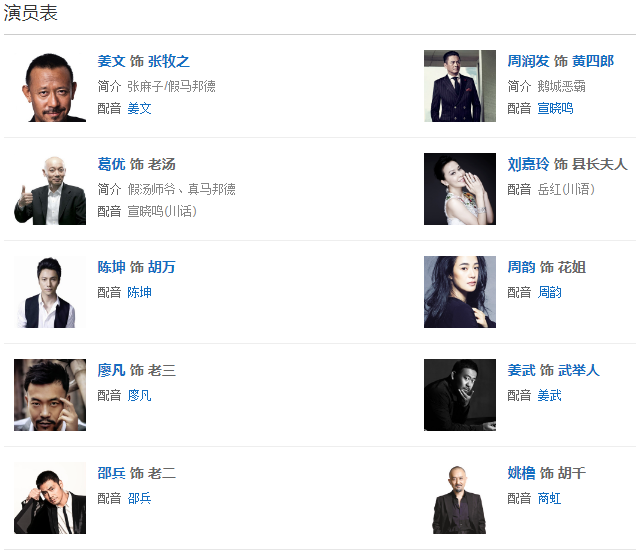Open the 廖凡 link after the 配音 label

[139, 396]
